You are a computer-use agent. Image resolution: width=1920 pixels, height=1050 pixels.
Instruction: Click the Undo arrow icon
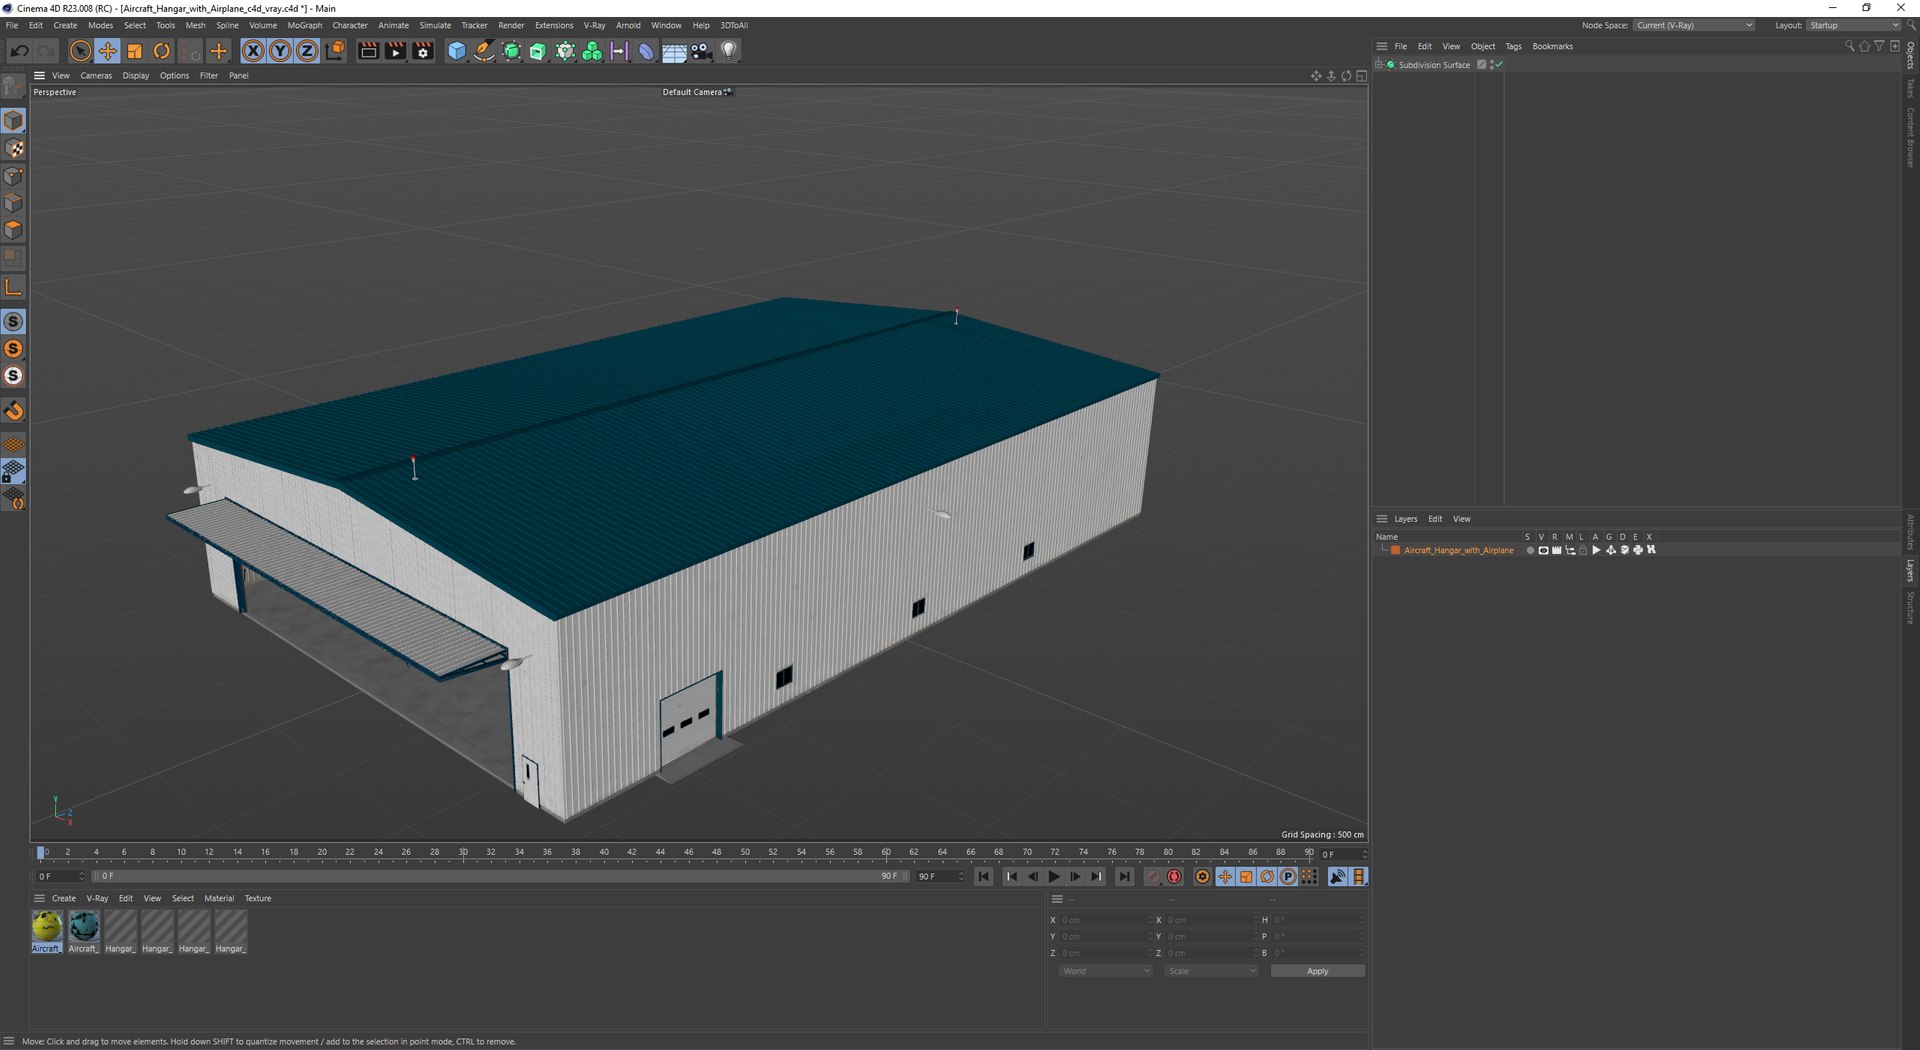[19, 51]
